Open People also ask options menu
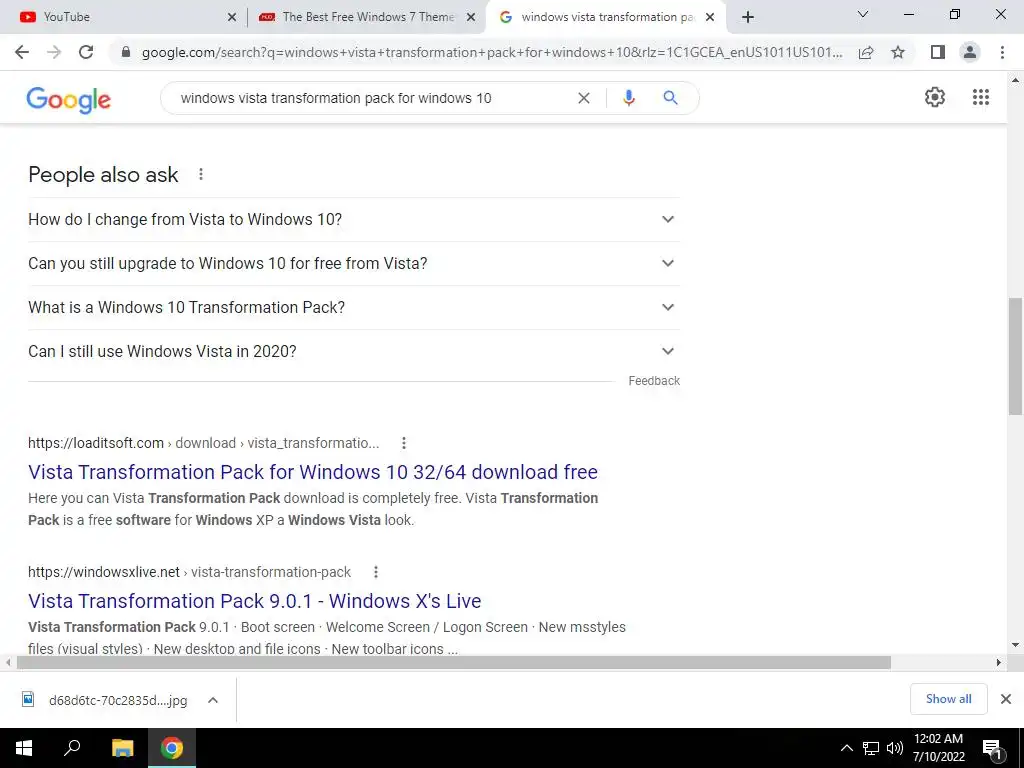This screenshot has width=1024, height=768. pos(201,174)
